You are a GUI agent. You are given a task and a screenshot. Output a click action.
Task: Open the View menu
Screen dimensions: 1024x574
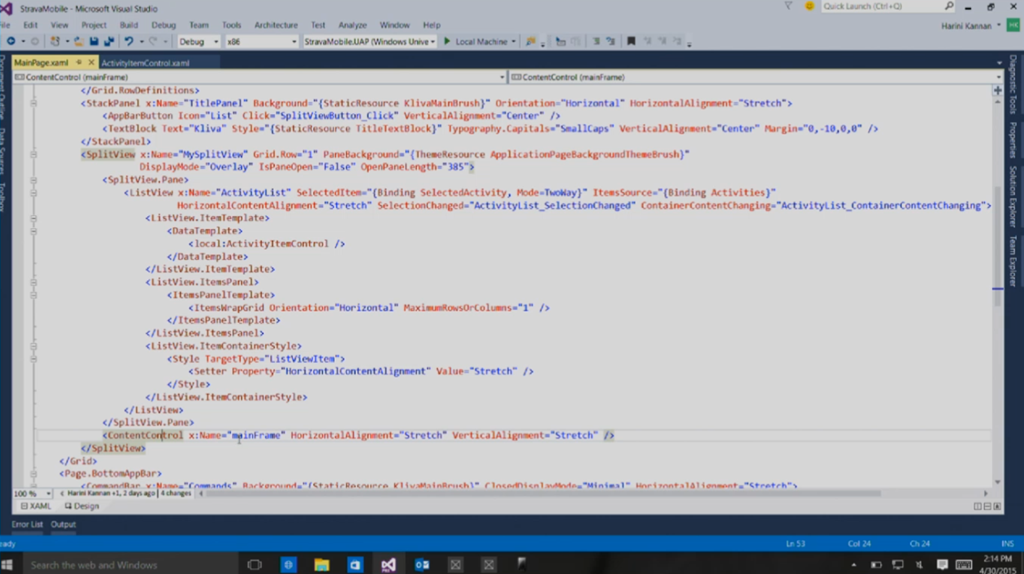coord(59,25)
